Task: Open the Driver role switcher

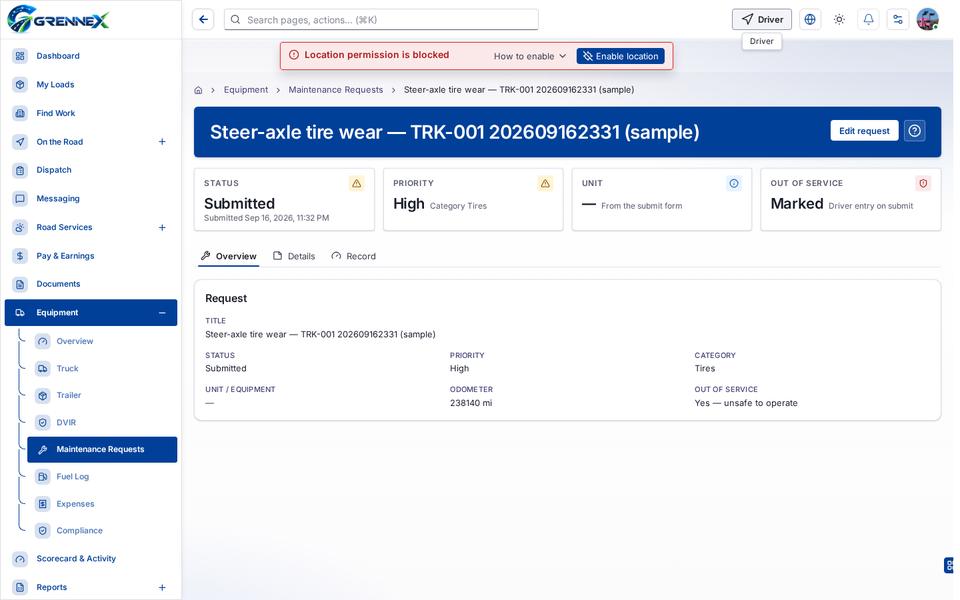Action: 762,20
